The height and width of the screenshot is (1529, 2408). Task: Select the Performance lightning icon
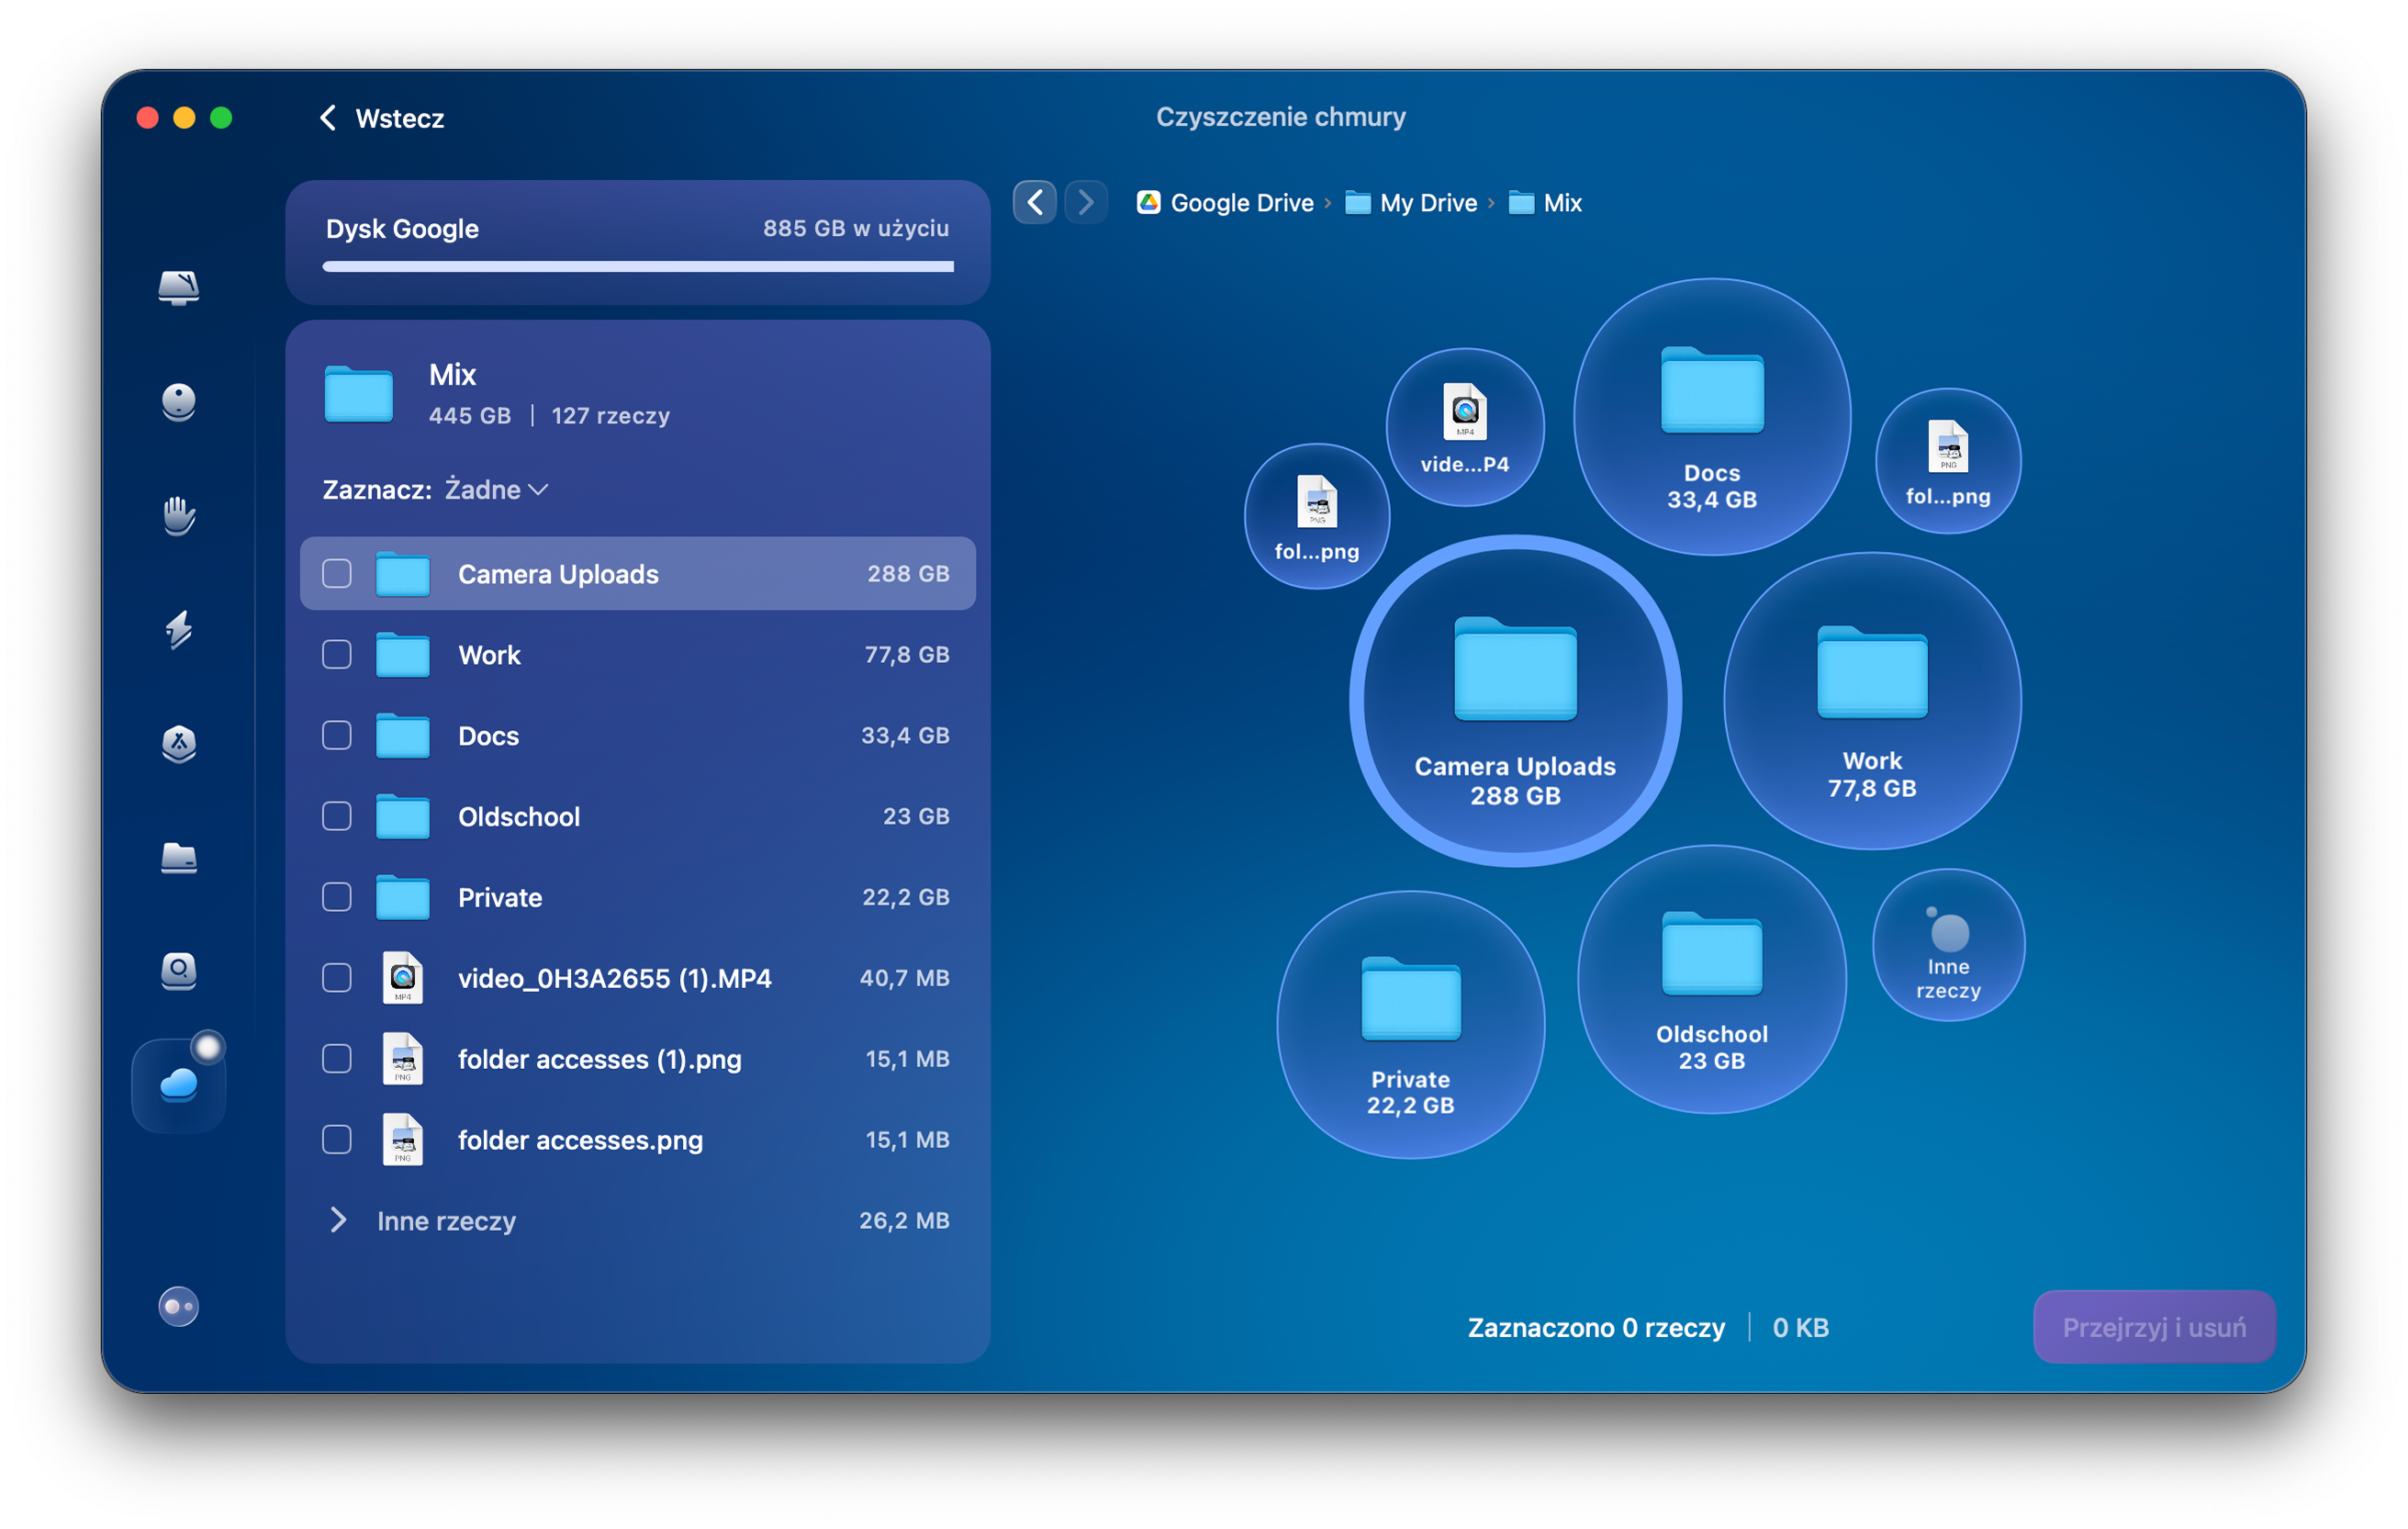click(178, 631)
